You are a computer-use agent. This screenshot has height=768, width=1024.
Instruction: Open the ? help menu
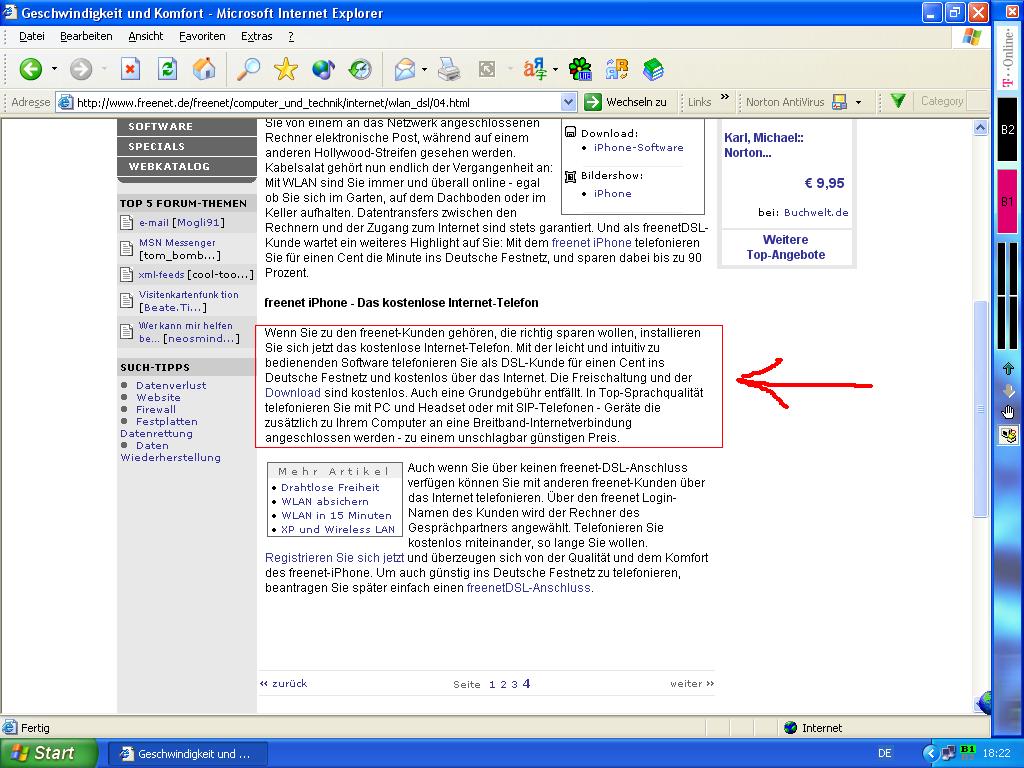291,37
